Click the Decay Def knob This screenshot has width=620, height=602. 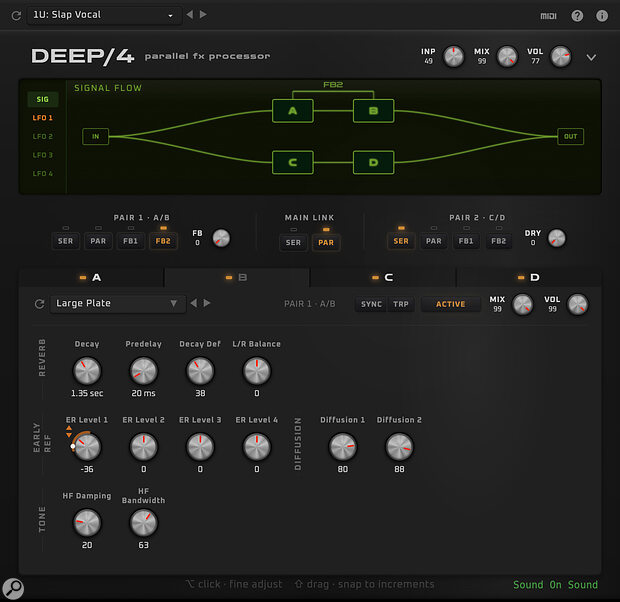(200, 371)
